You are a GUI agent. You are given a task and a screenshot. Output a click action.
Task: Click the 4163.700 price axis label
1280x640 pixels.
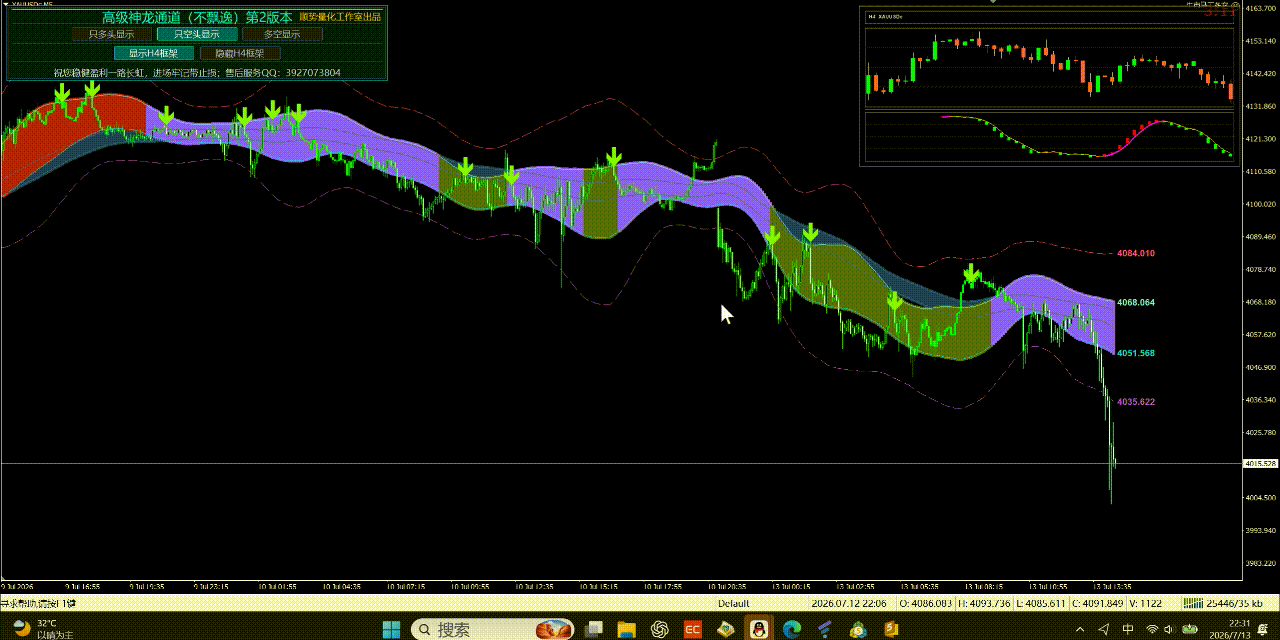(1260, 9)
